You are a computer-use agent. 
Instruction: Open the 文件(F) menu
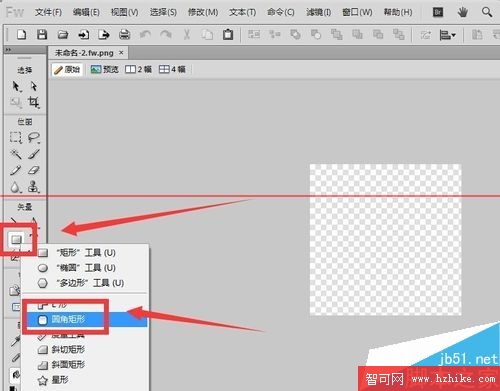pos(48,12)
